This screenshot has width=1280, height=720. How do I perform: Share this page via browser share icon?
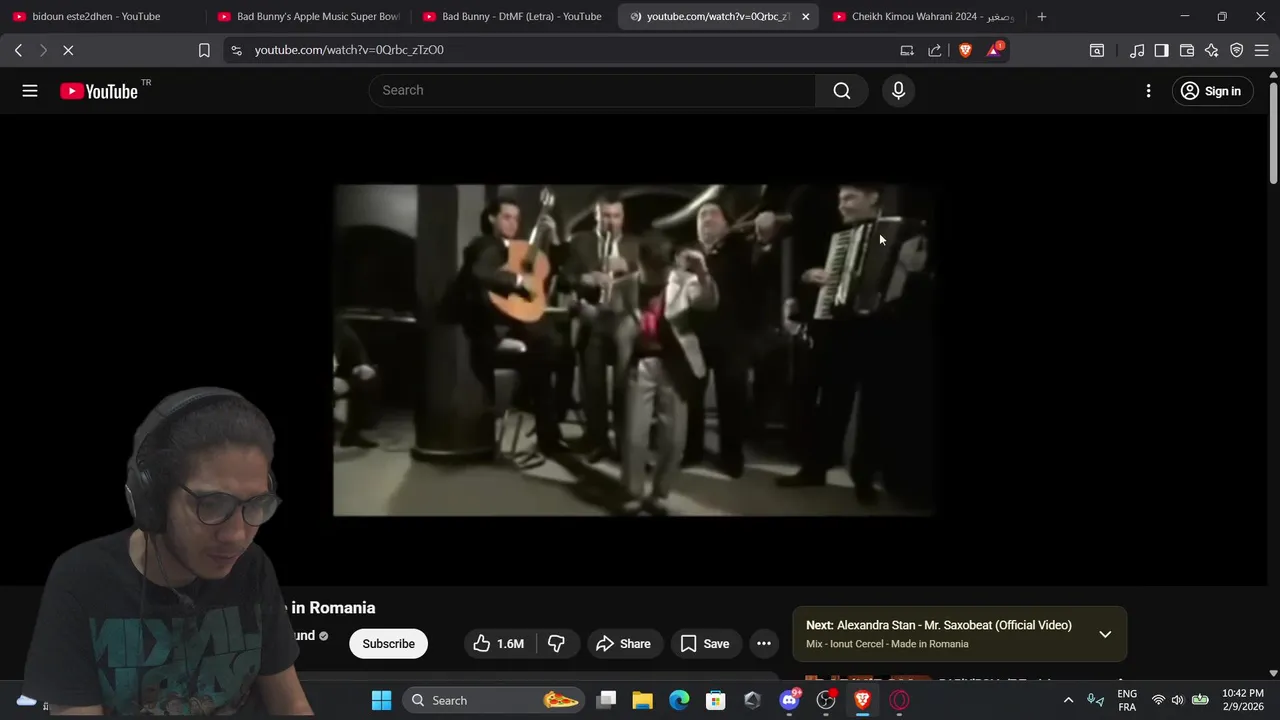935,50
